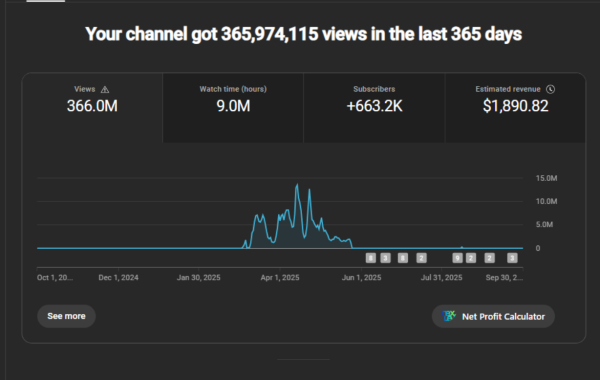Click the 5.0M y-axis label
The height and width of the screenshot is (380, 600).
(x=544, y=225)
